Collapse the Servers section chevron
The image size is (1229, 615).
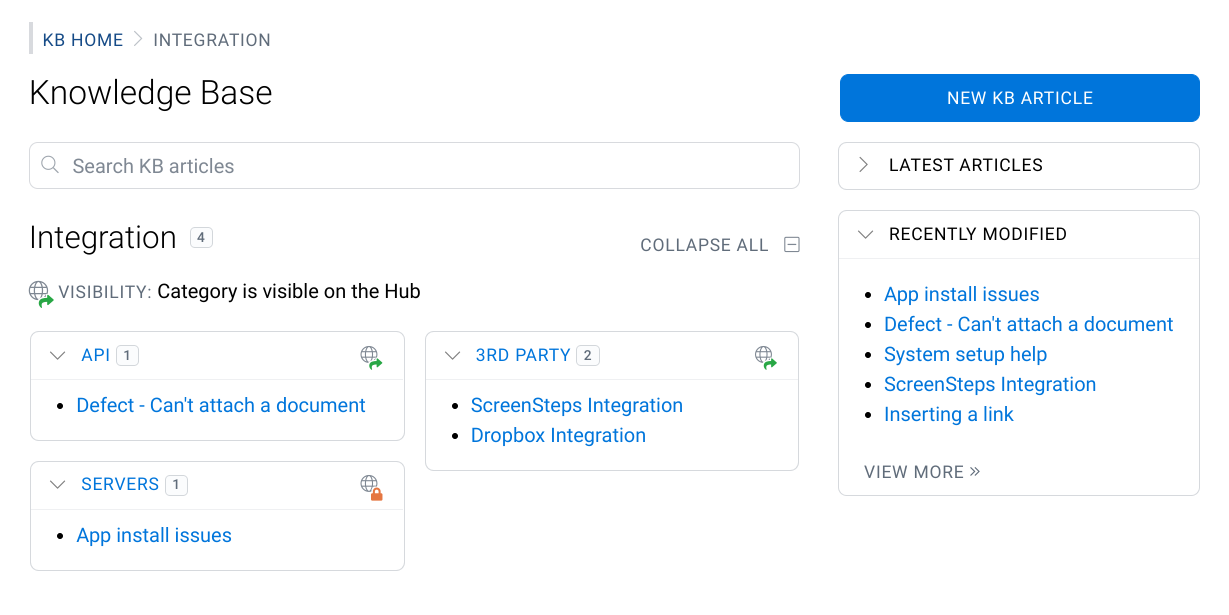(x=58, y=485)
